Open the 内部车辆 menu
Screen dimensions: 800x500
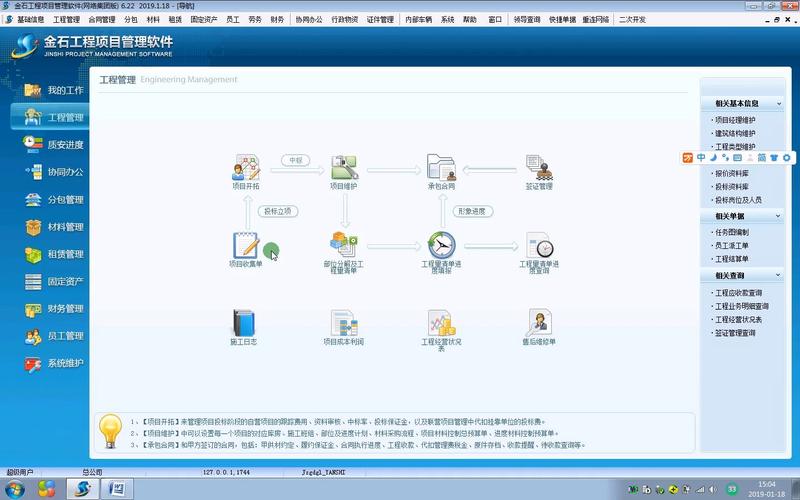418,19
